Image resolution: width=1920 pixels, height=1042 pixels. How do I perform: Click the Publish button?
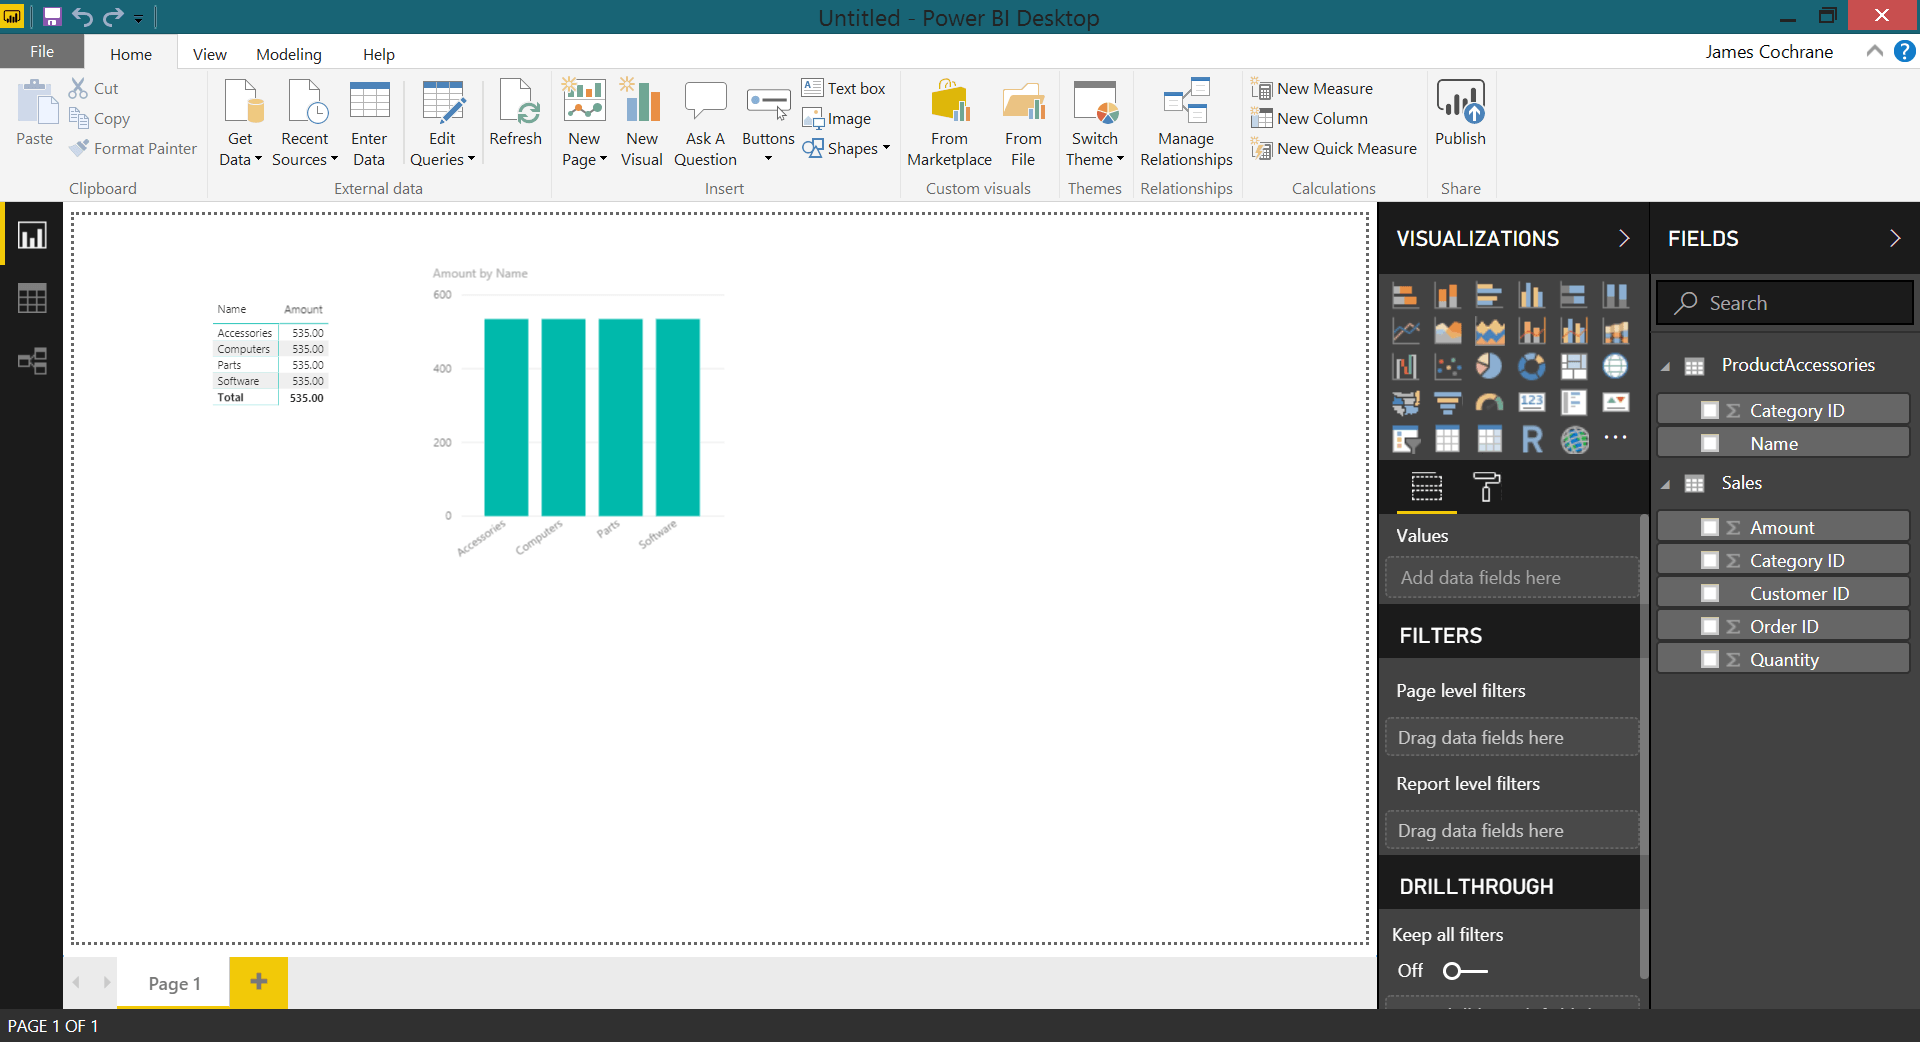click(x=1460, y=113)
